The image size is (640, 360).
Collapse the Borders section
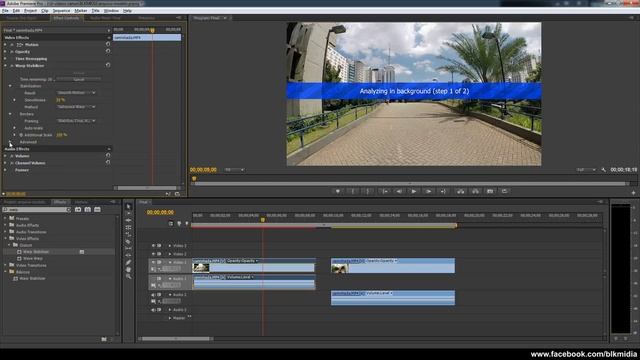[10, 114]
